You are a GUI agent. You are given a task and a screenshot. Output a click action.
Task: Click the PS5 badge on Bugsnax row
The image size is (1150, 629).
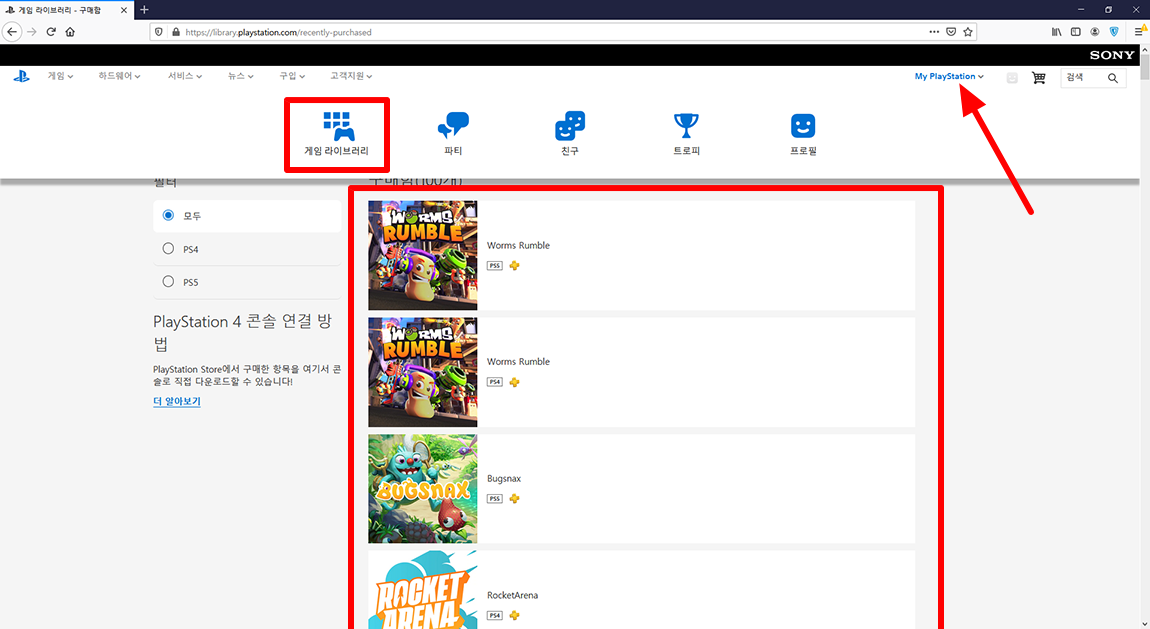pyautogui.click(x=495, y=499)
